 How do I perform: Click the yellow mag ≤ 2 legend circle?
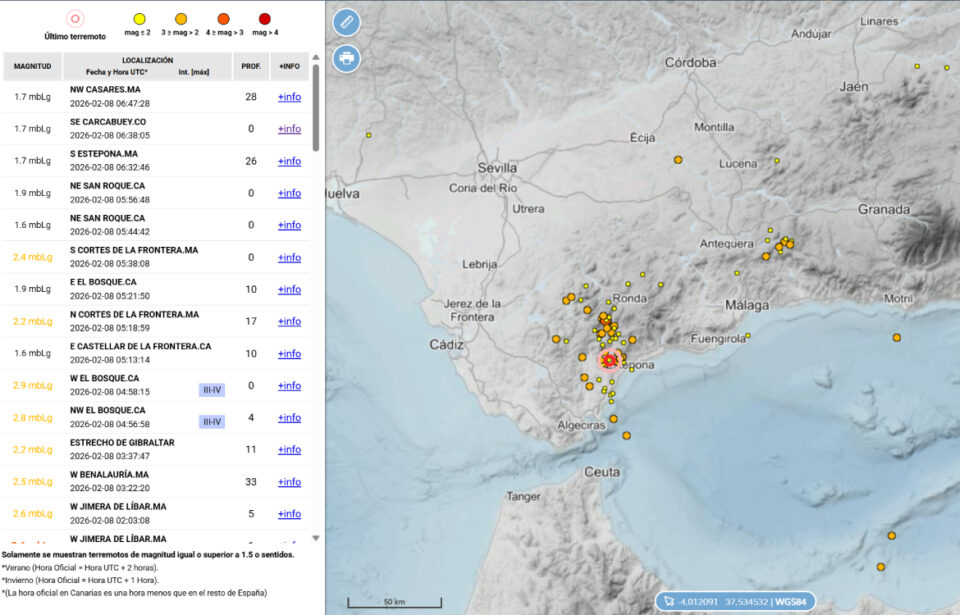click(x=139, y=18)
